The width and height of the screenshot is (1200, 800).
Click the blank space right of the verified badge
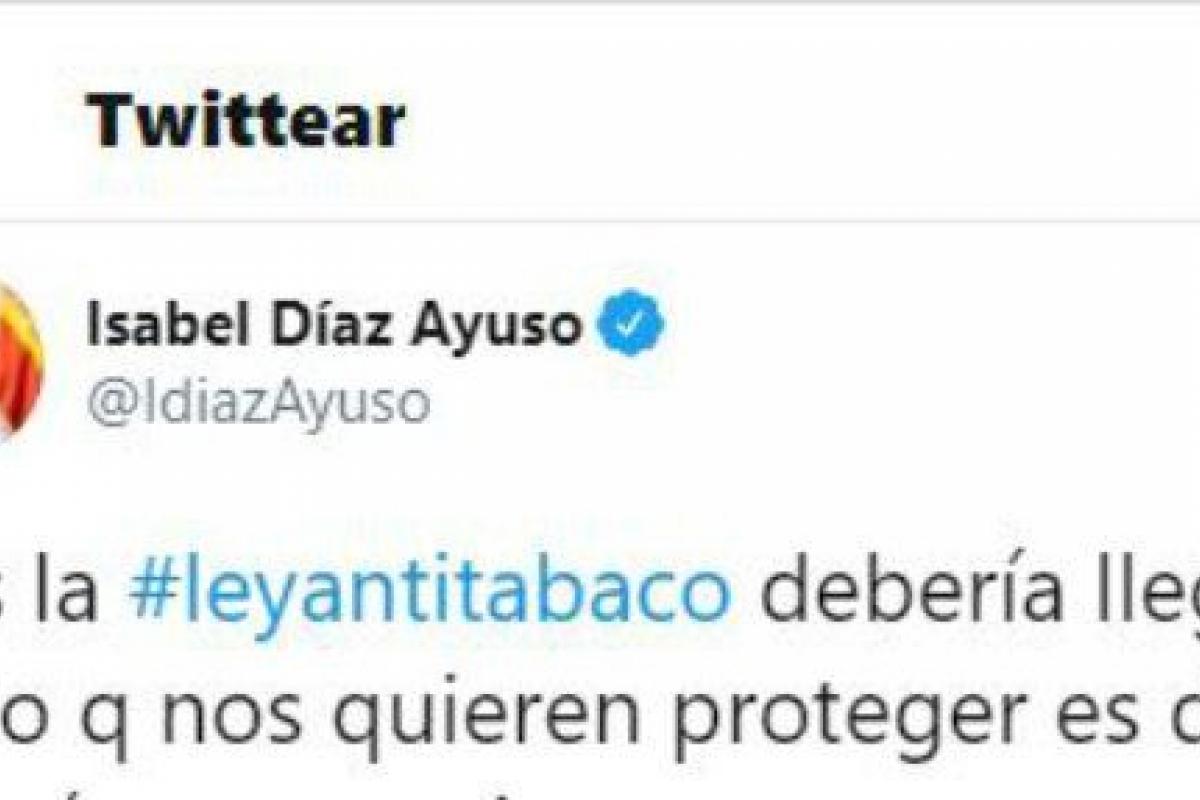(x=930, y=326)
